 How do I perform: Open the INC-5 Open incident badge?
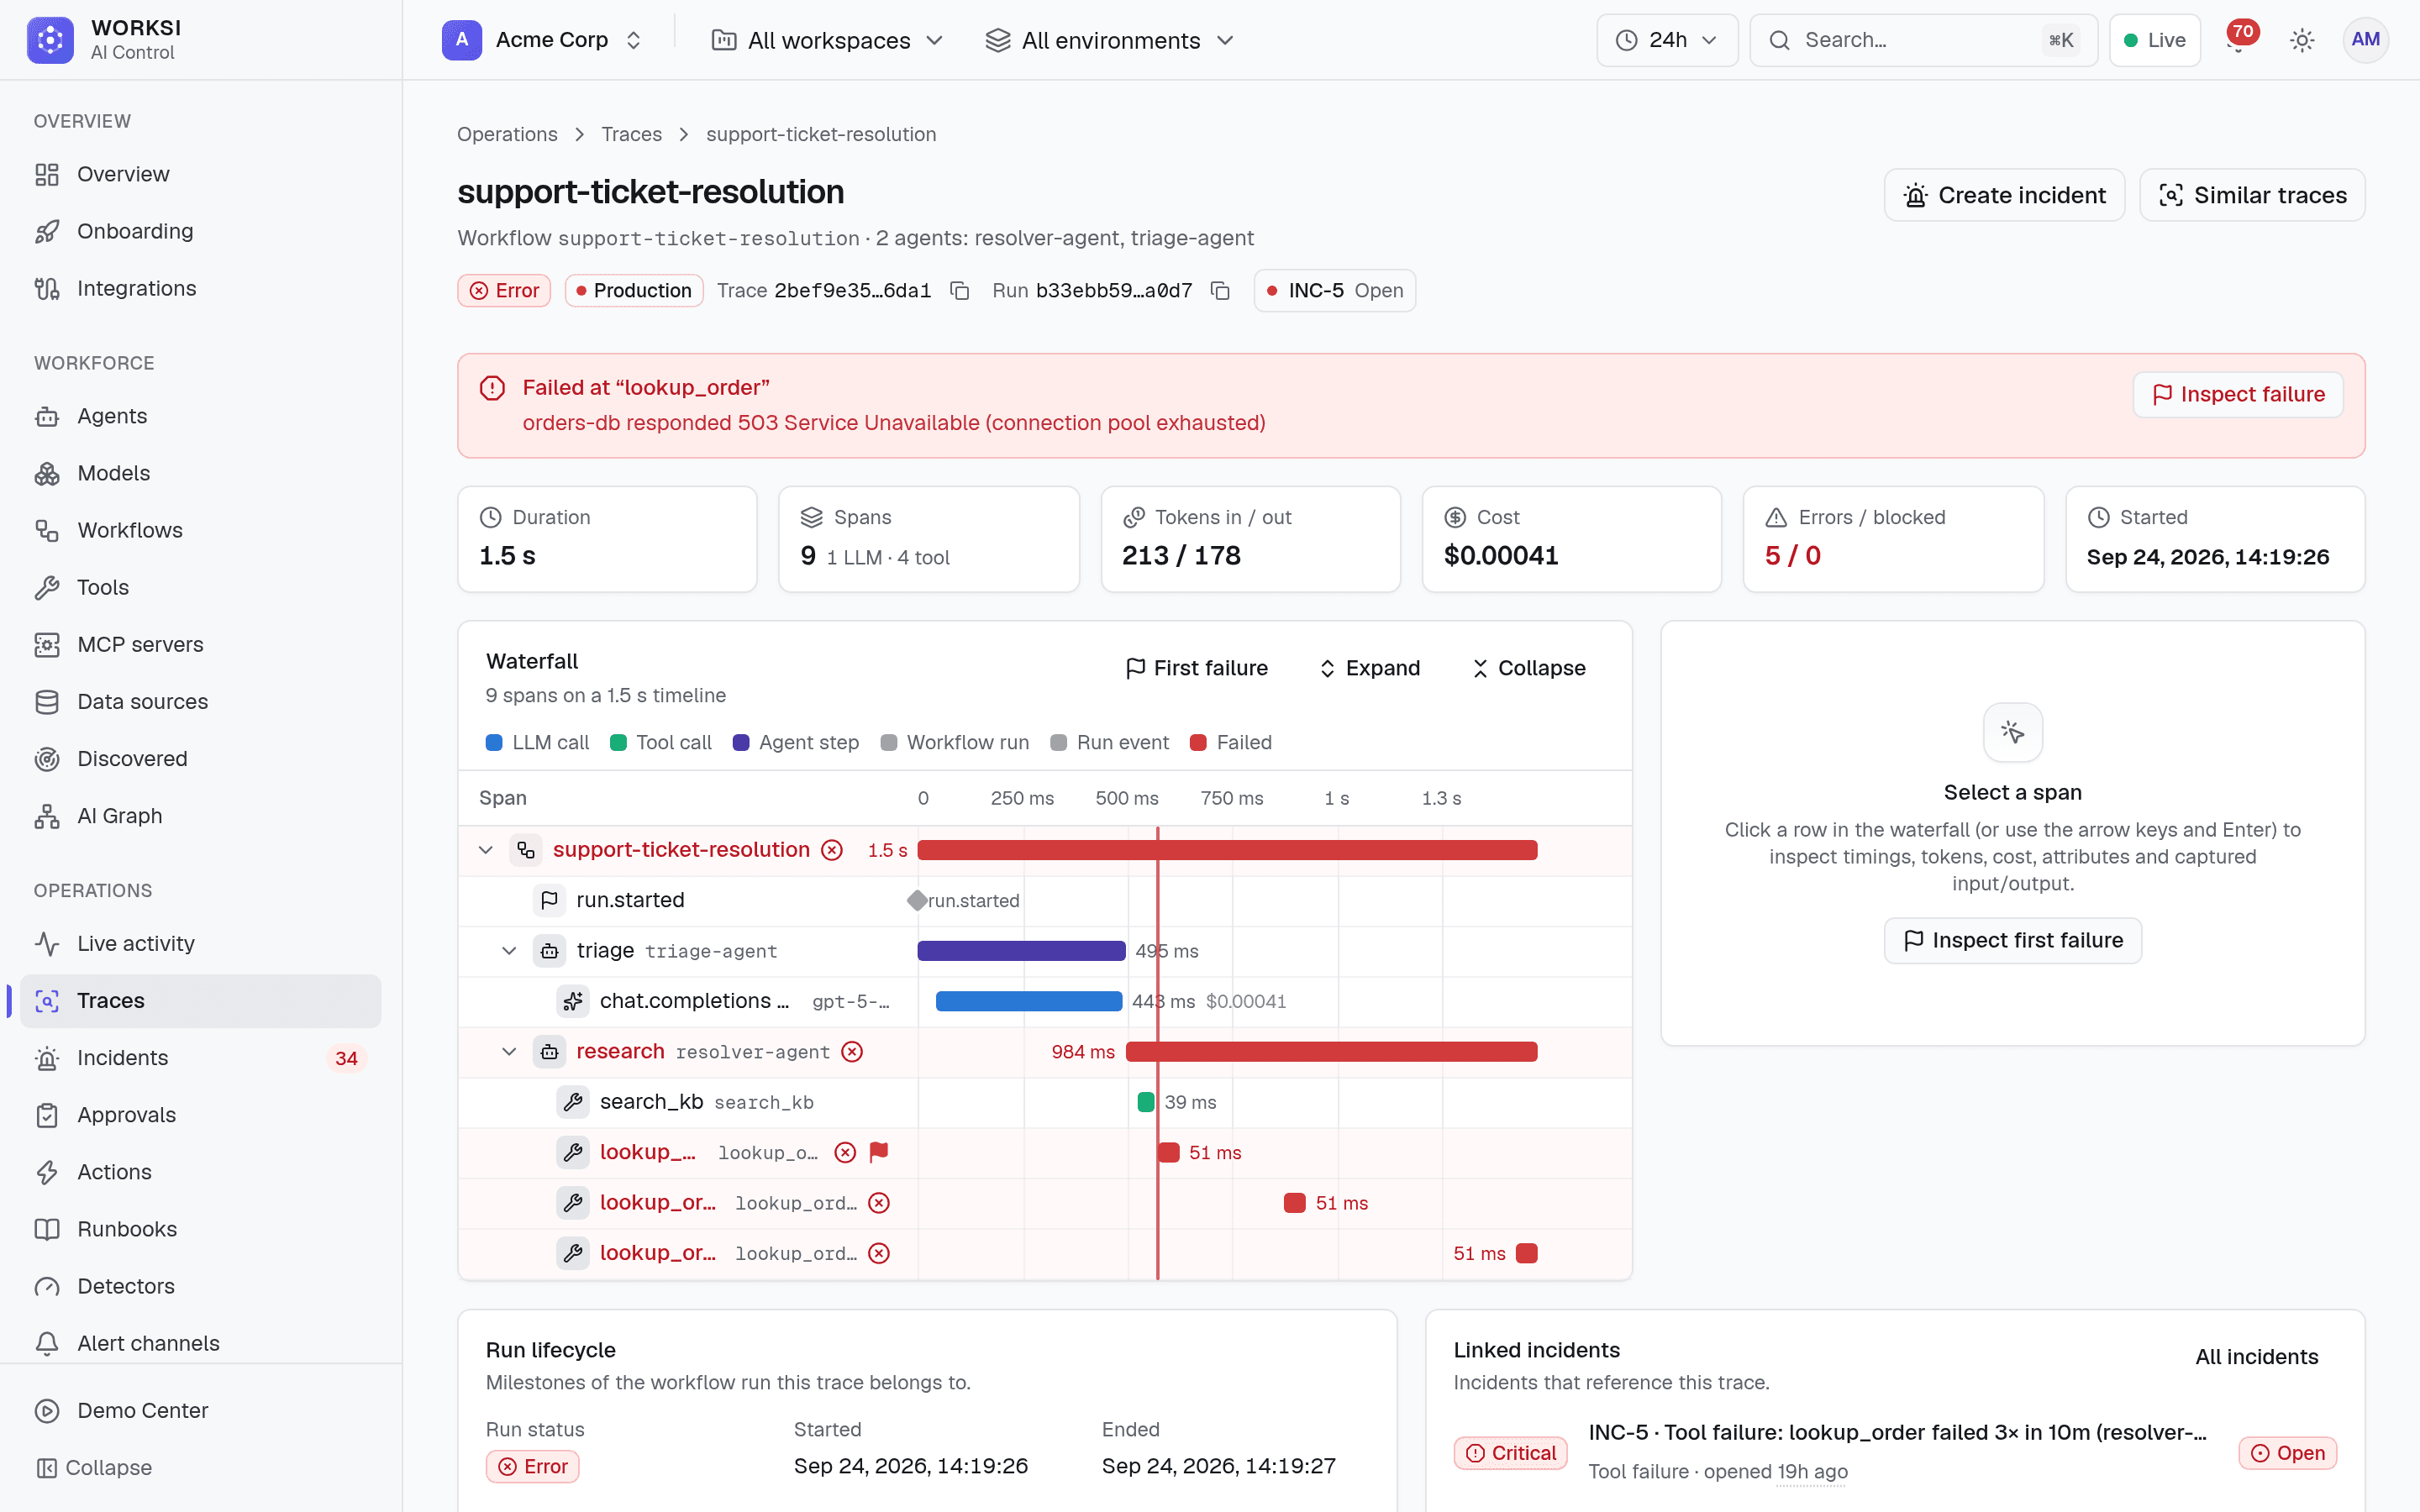(1334, 291)
